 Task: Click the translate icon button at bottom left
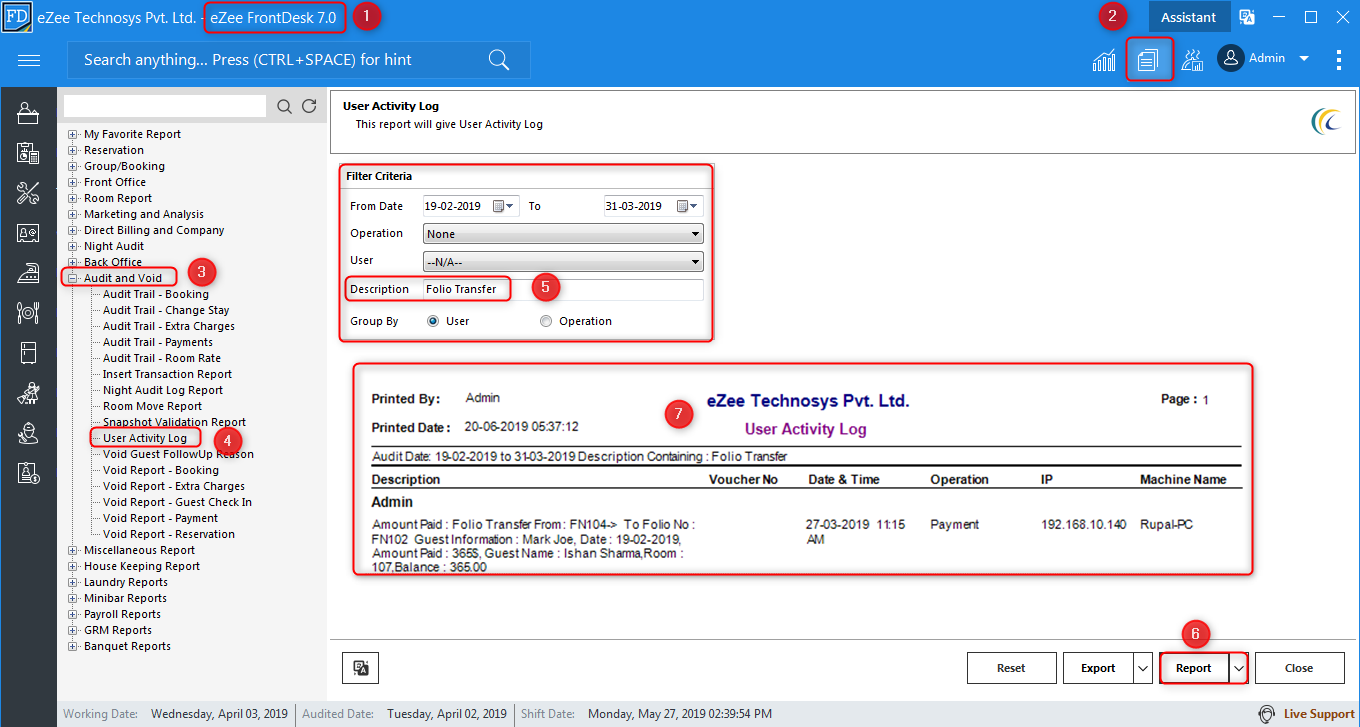click(x=361, y=668)
